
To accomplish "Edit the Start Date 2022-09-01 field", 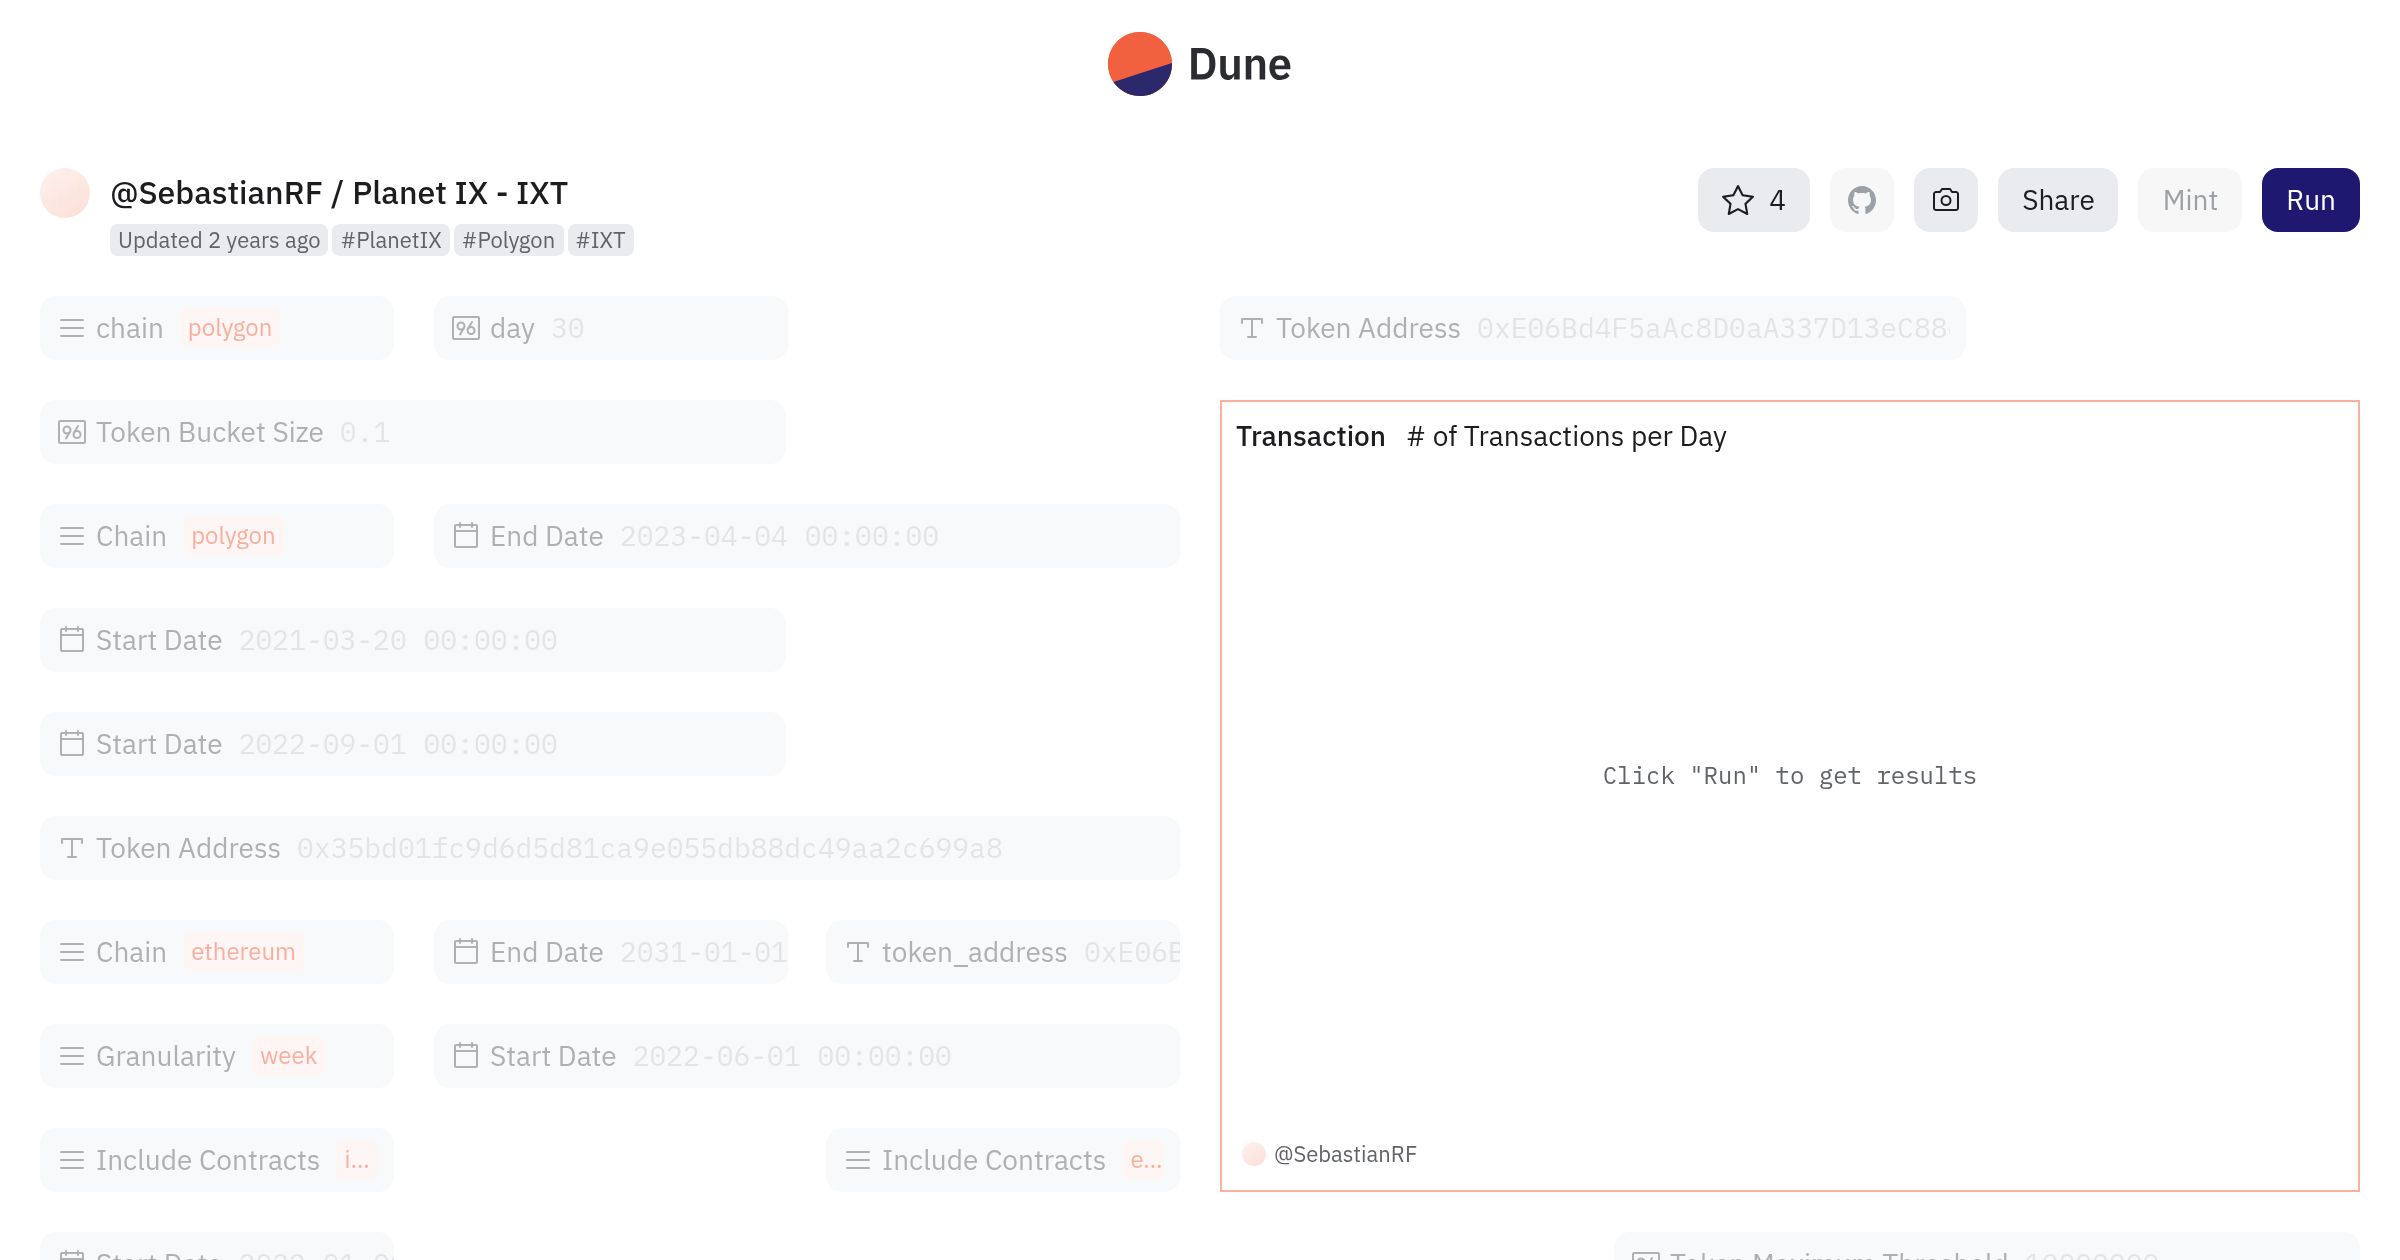I will 413,744.
